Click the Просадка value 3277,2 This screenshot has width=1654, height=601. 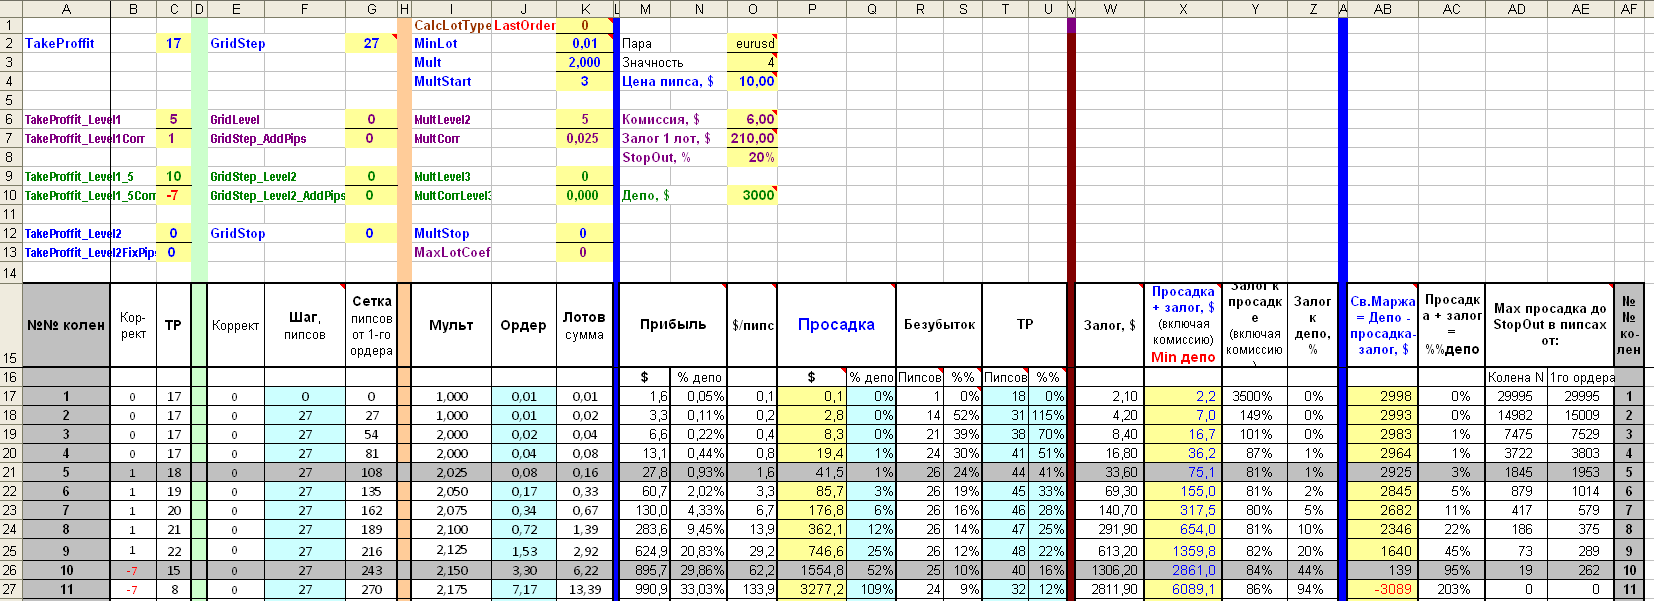811,589
